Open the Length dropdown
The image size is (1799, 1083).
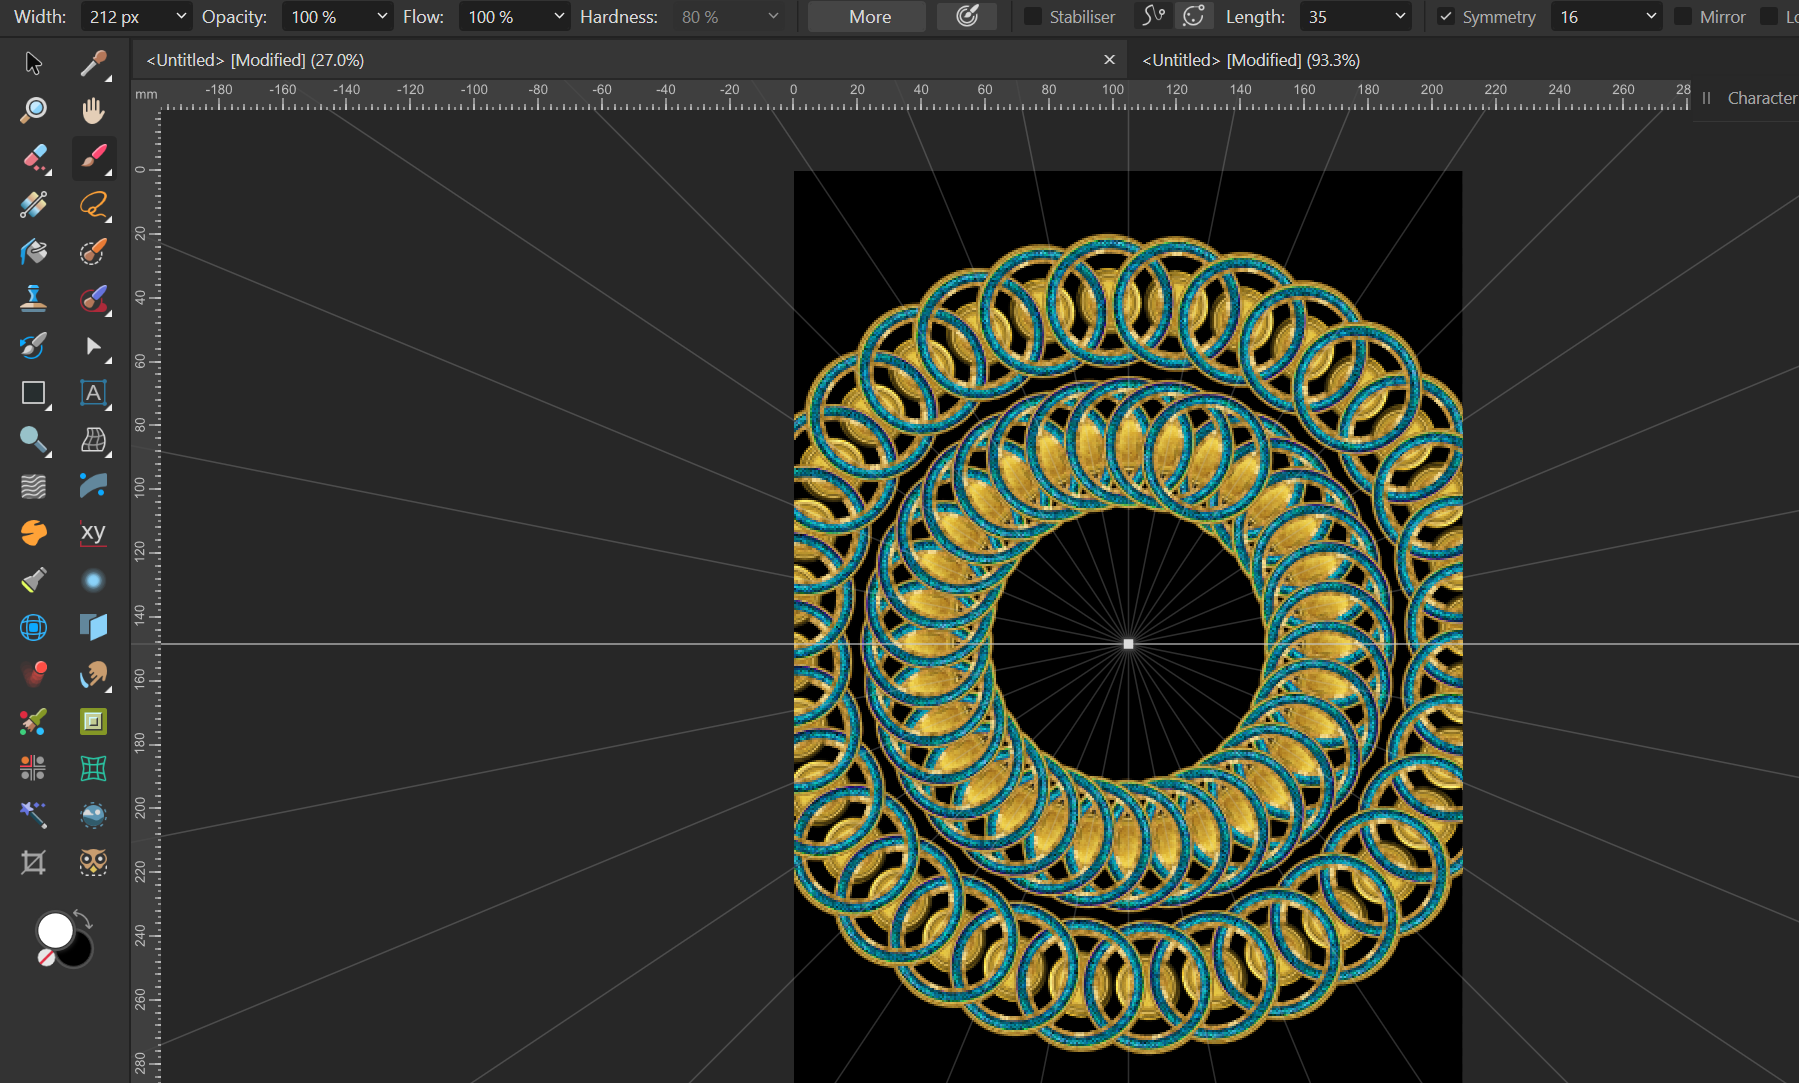pos(1400,16)
